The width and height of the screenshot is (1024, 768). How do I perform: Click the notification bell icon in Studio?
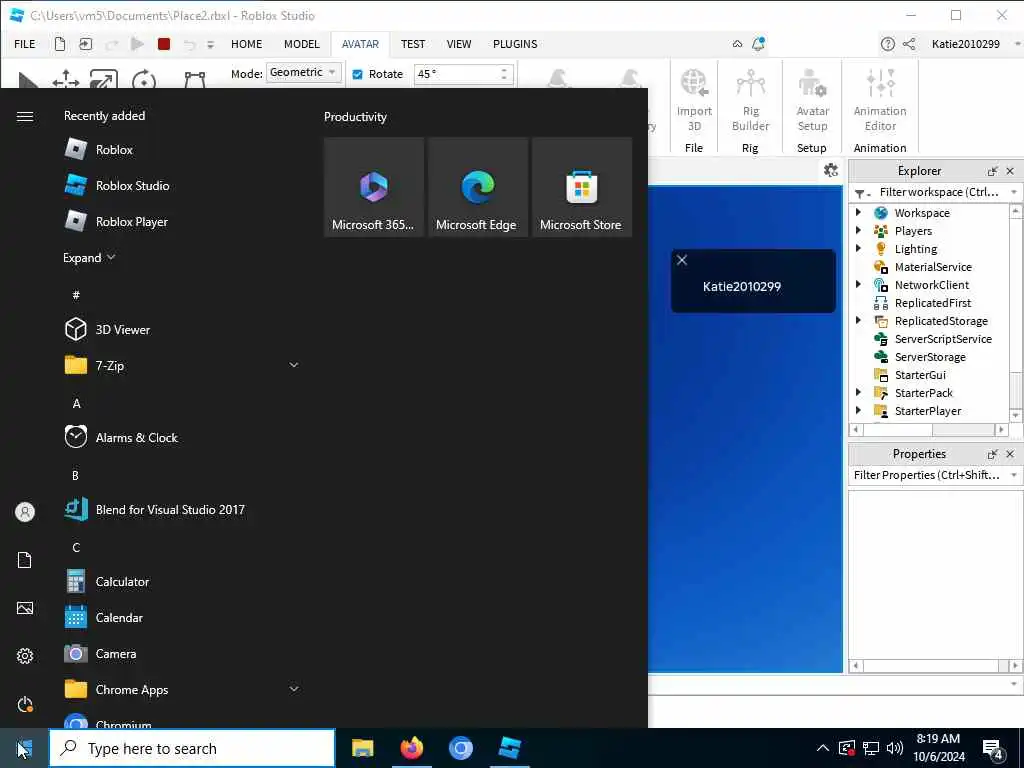point(758,44)
